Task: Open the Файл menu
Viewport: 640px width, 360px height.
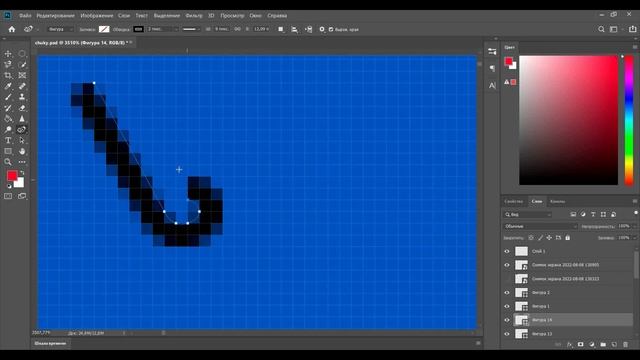Action: (x=25, y=16)
